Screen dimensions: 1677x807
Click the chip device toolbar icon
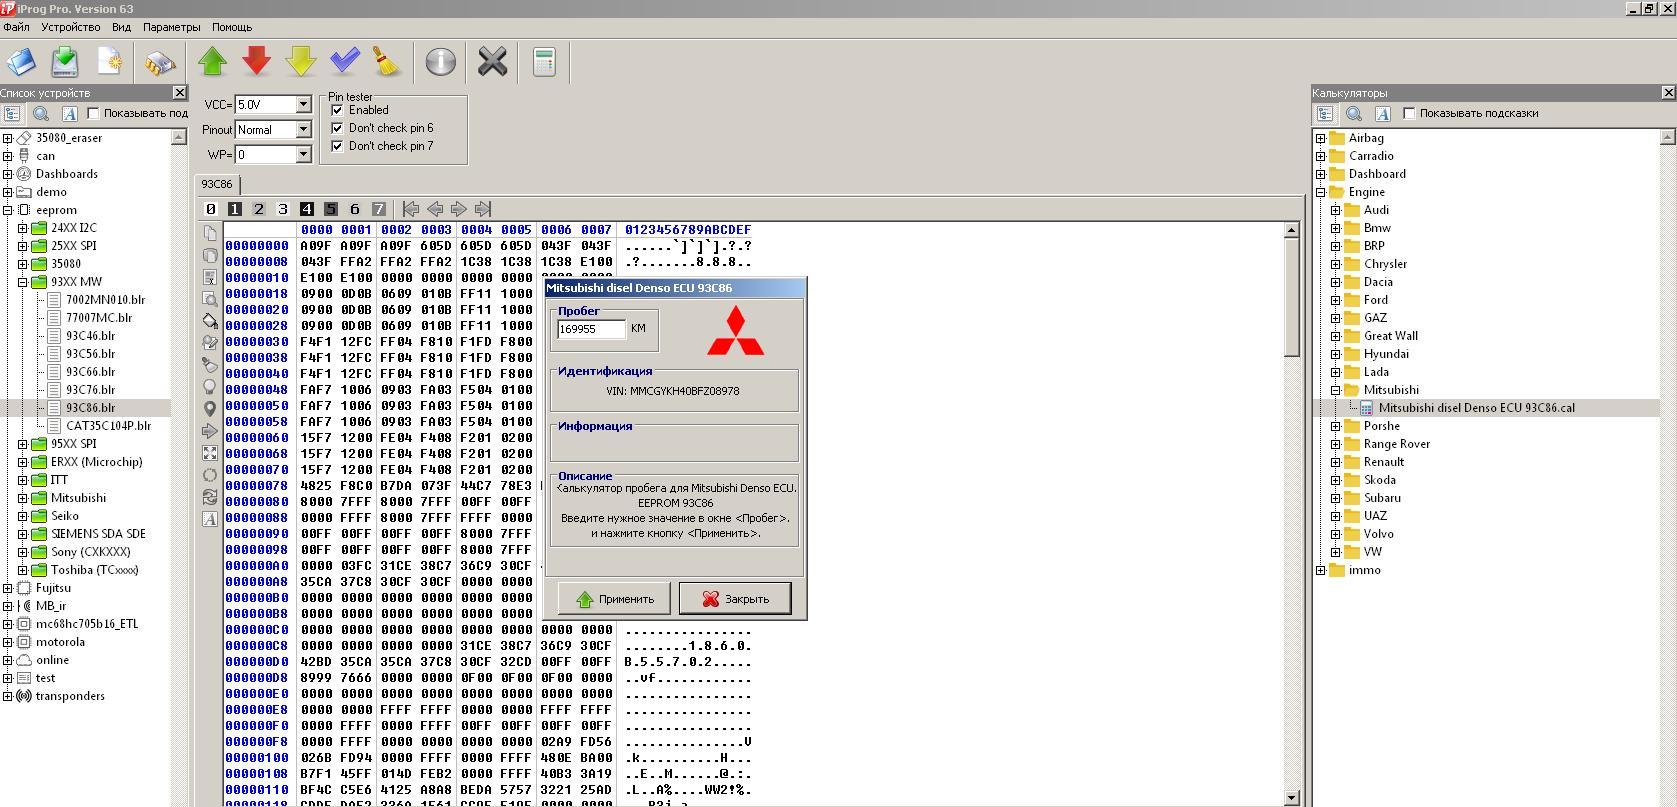159,63
